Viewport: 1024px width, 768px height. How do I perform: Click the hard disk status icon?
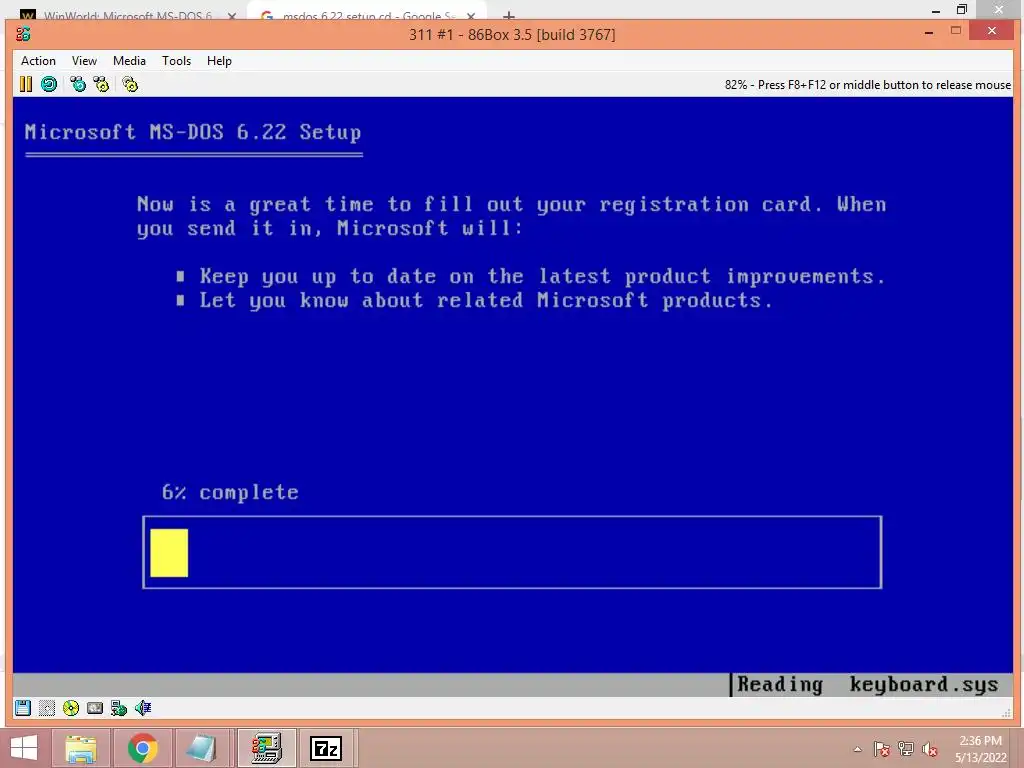coord(95,708)
